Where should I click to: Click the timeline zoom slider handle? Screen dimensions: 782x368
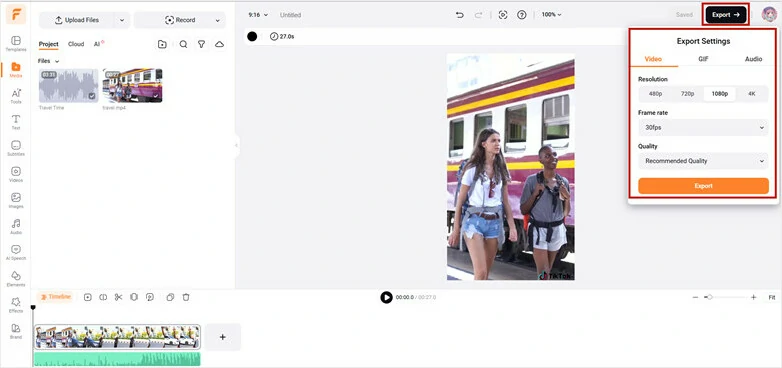[x=709, y=297]
